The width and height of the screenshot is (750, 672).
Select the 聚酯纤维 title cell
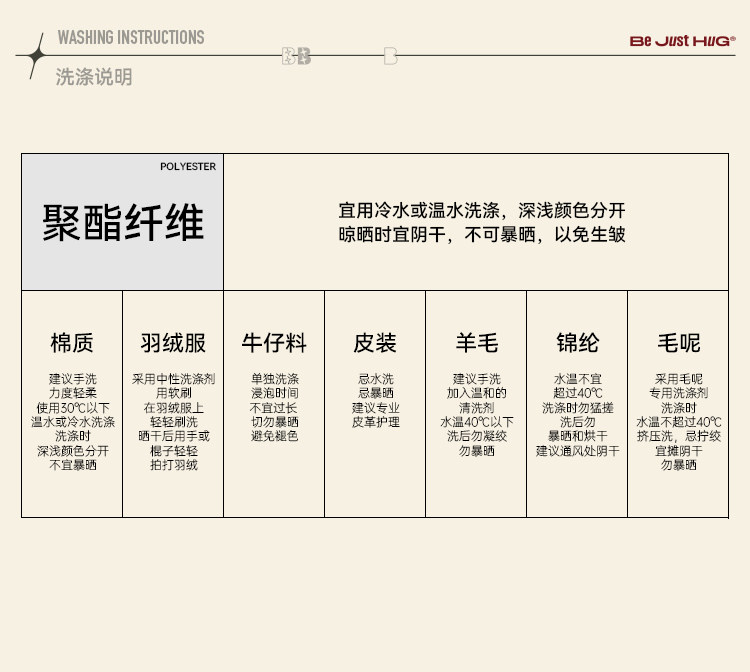[123, 222]
